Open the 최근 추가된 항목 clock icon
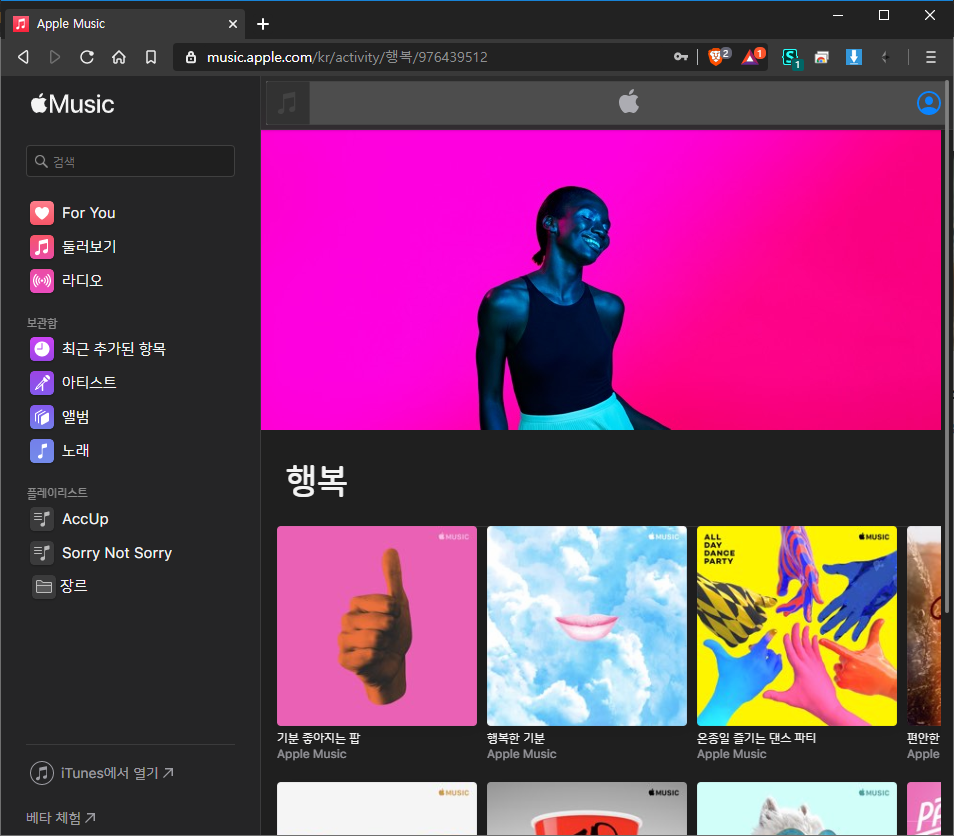 tap(41, 349)
